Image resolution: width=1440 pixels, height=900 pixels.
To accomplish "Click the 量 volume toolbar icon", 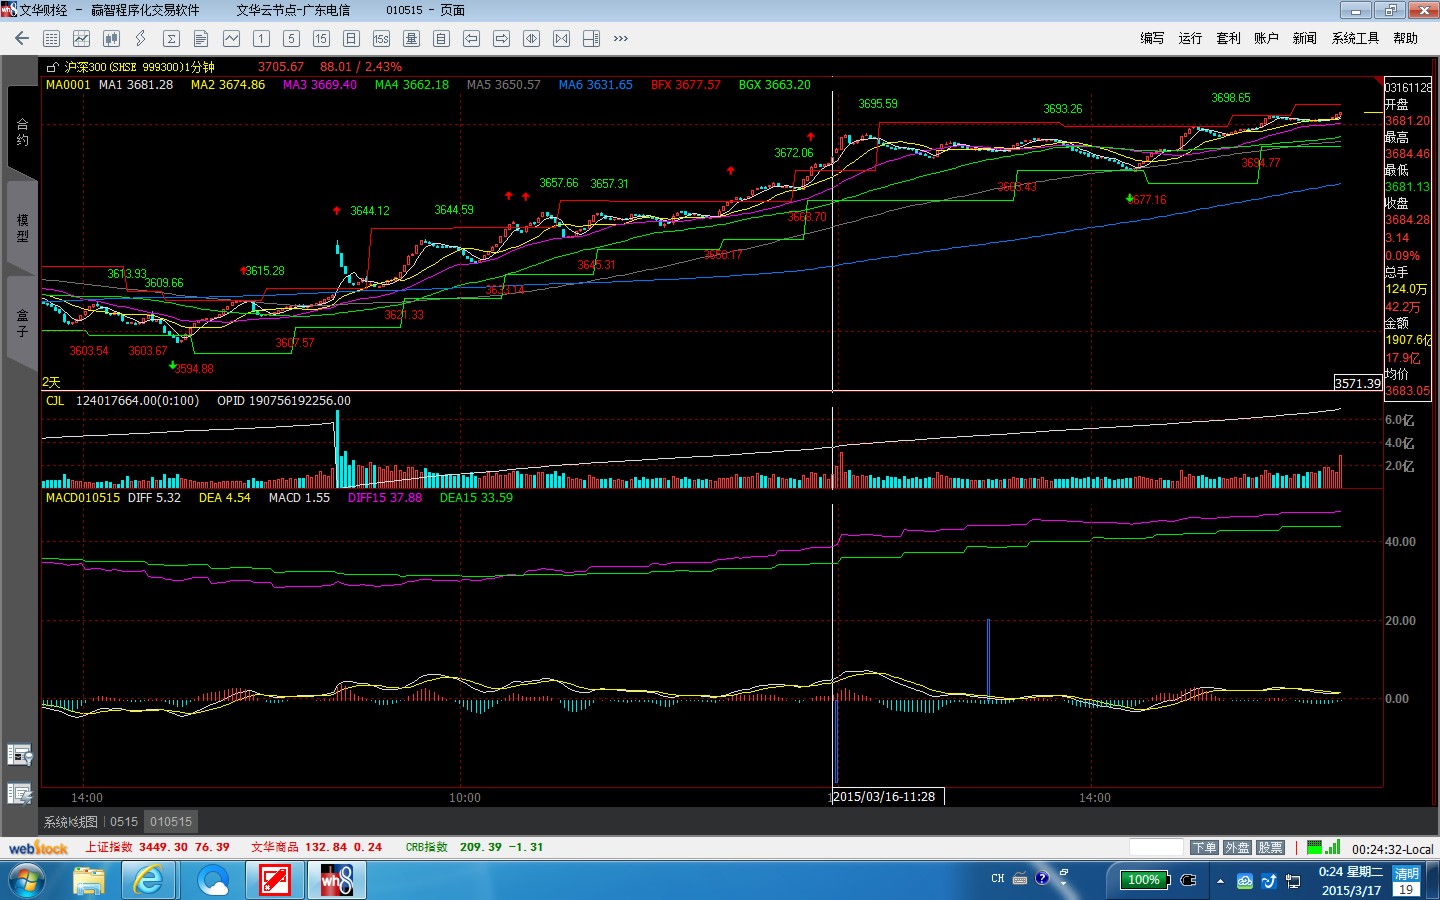I will point(411,38).
